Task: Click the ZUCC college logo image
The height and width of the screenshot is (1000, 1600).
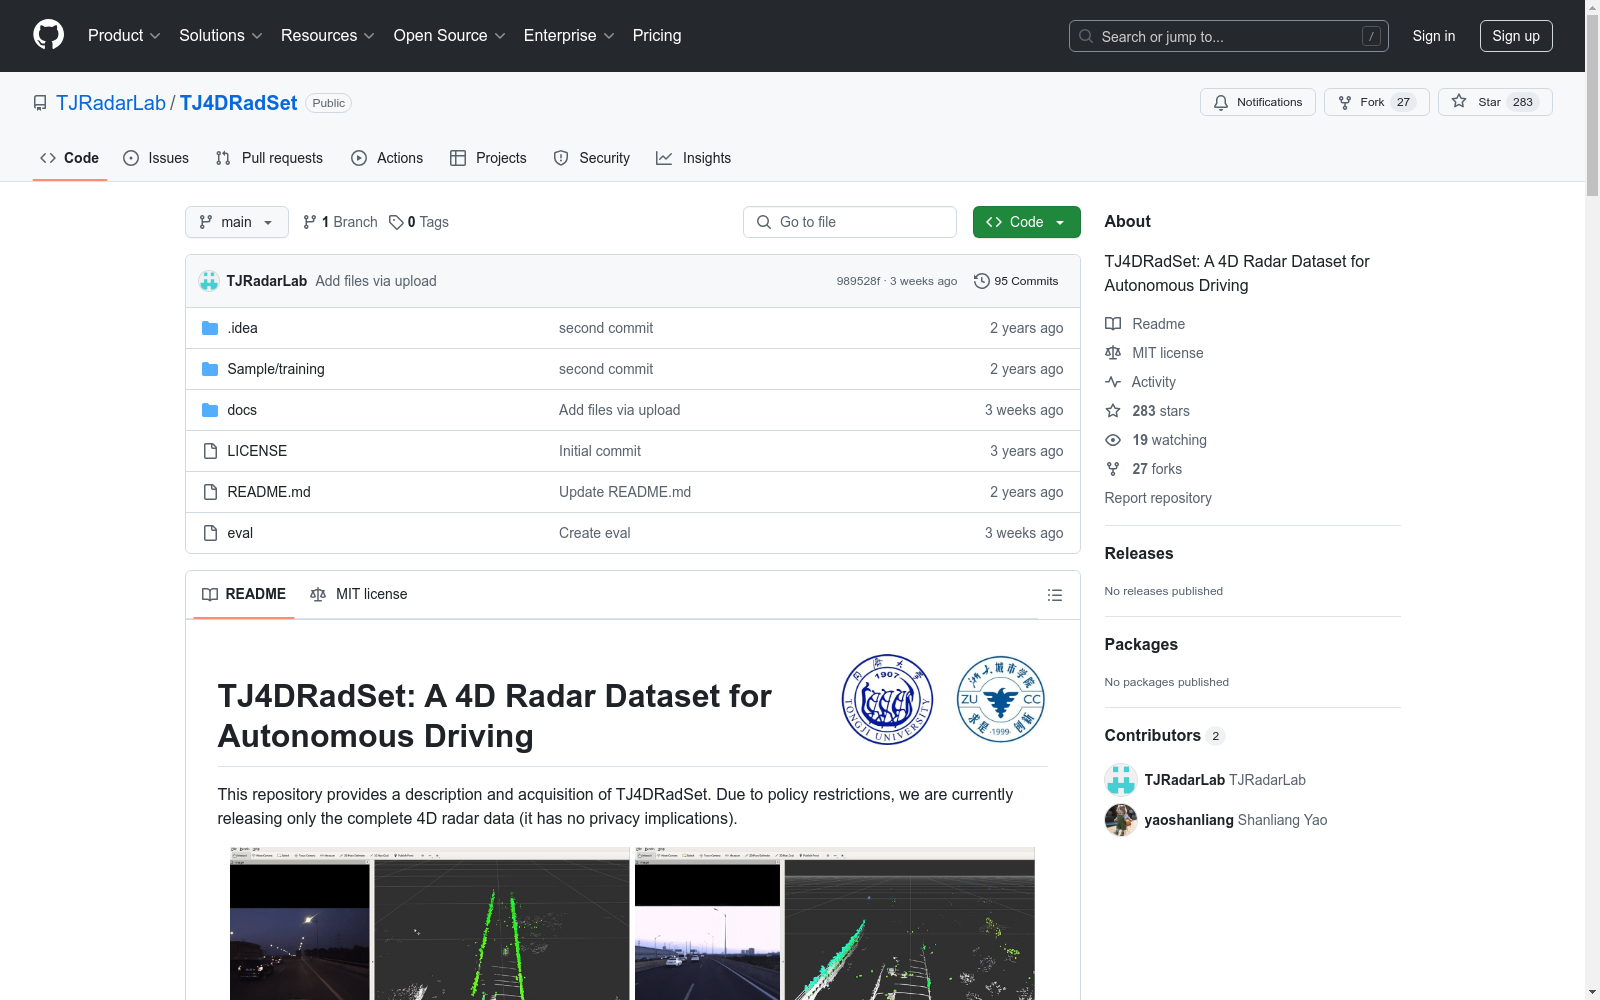Action: [1001, 700]
